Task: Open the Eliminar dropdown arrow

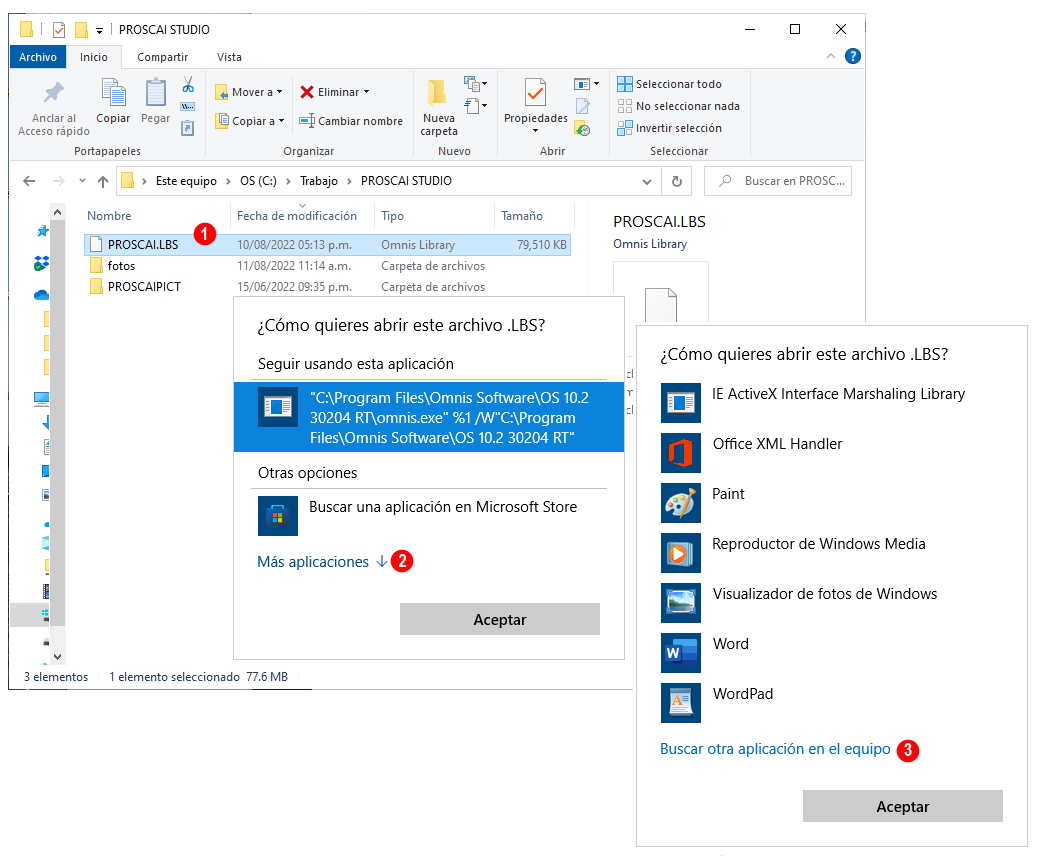Action: tap(366, 92)
